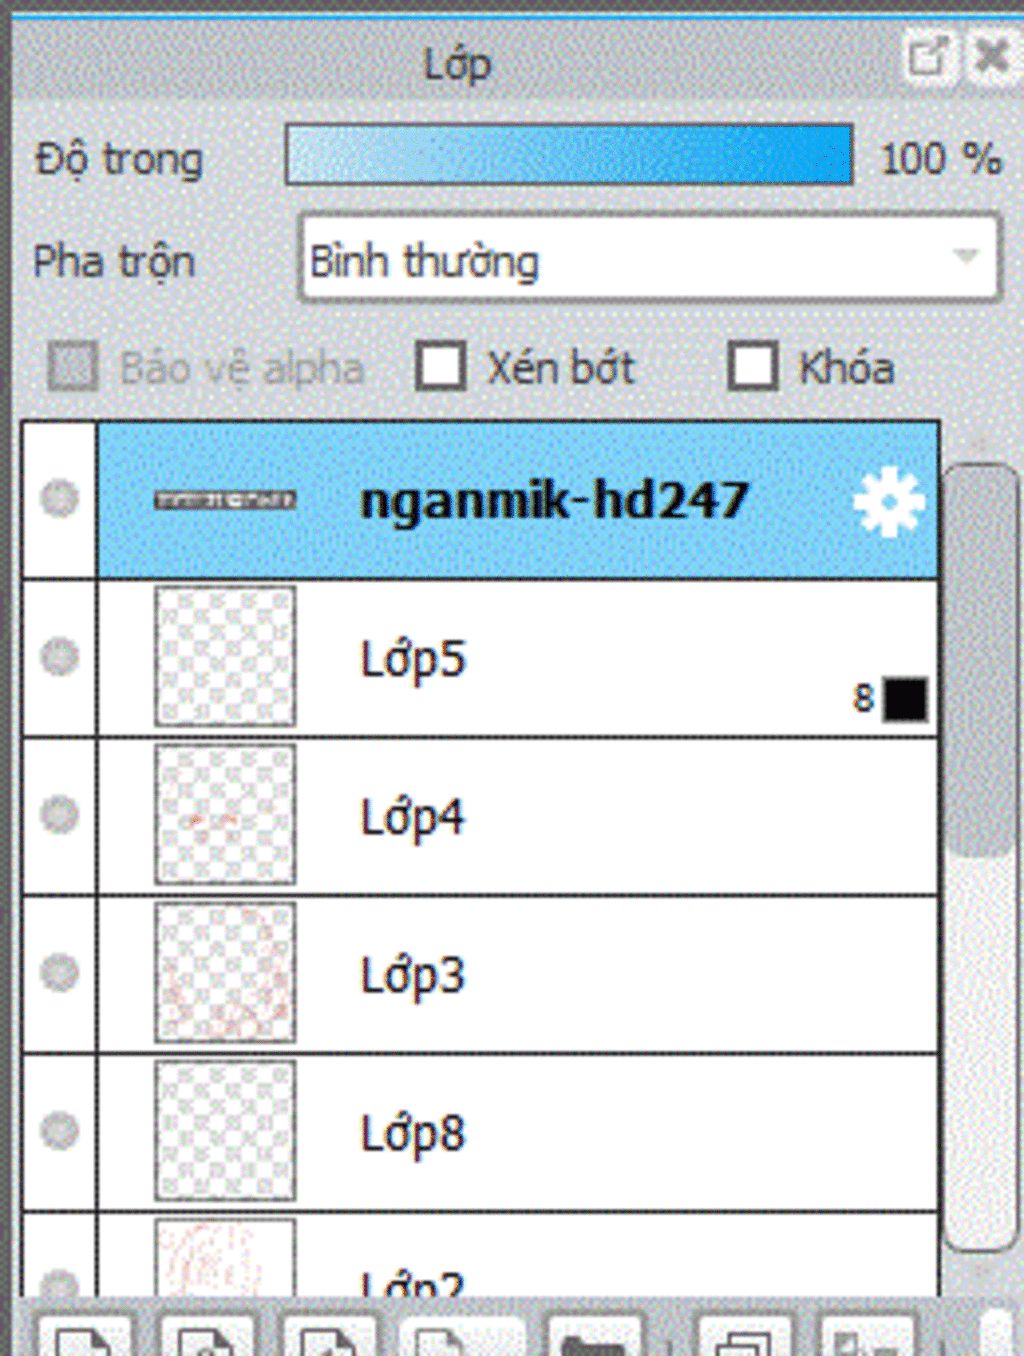
Task: Hide the Lớp3 layer
Action: click(59, 972)
